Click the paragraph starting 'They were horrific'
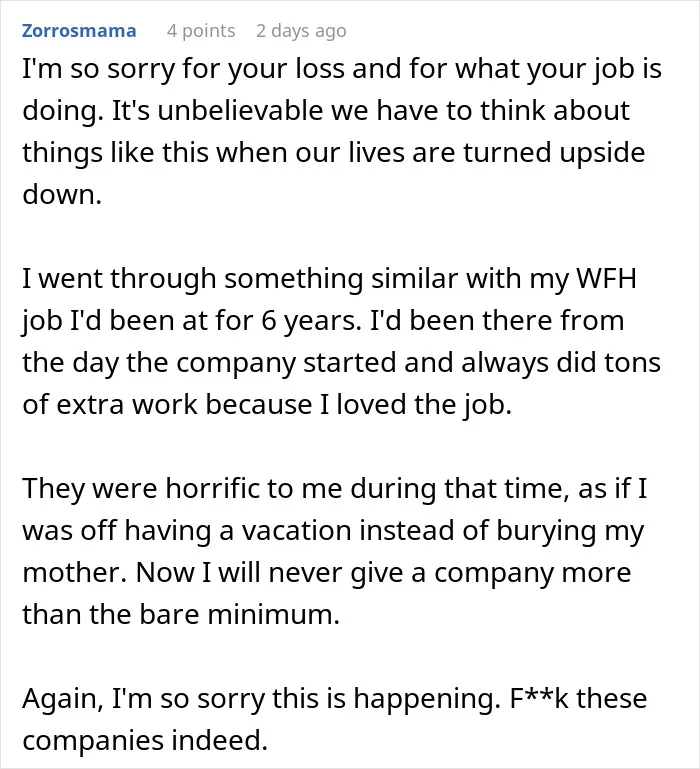The height and width of the screenshot is (769, 700). (x=335, y=551)
